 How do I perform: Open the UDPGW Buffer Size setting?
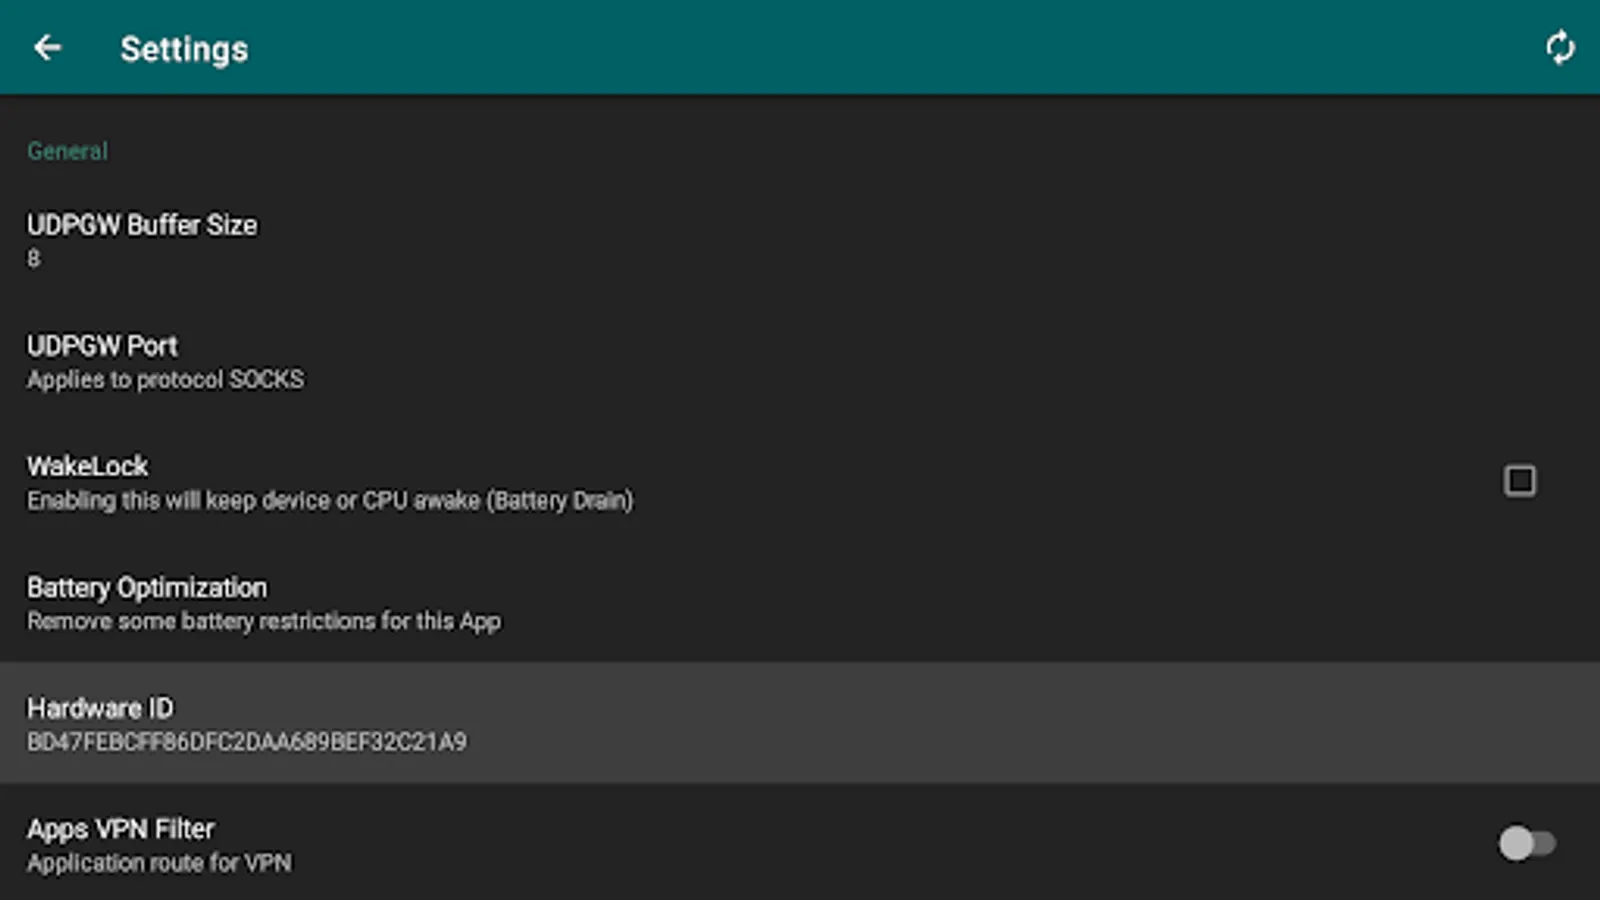coord(800,240)
